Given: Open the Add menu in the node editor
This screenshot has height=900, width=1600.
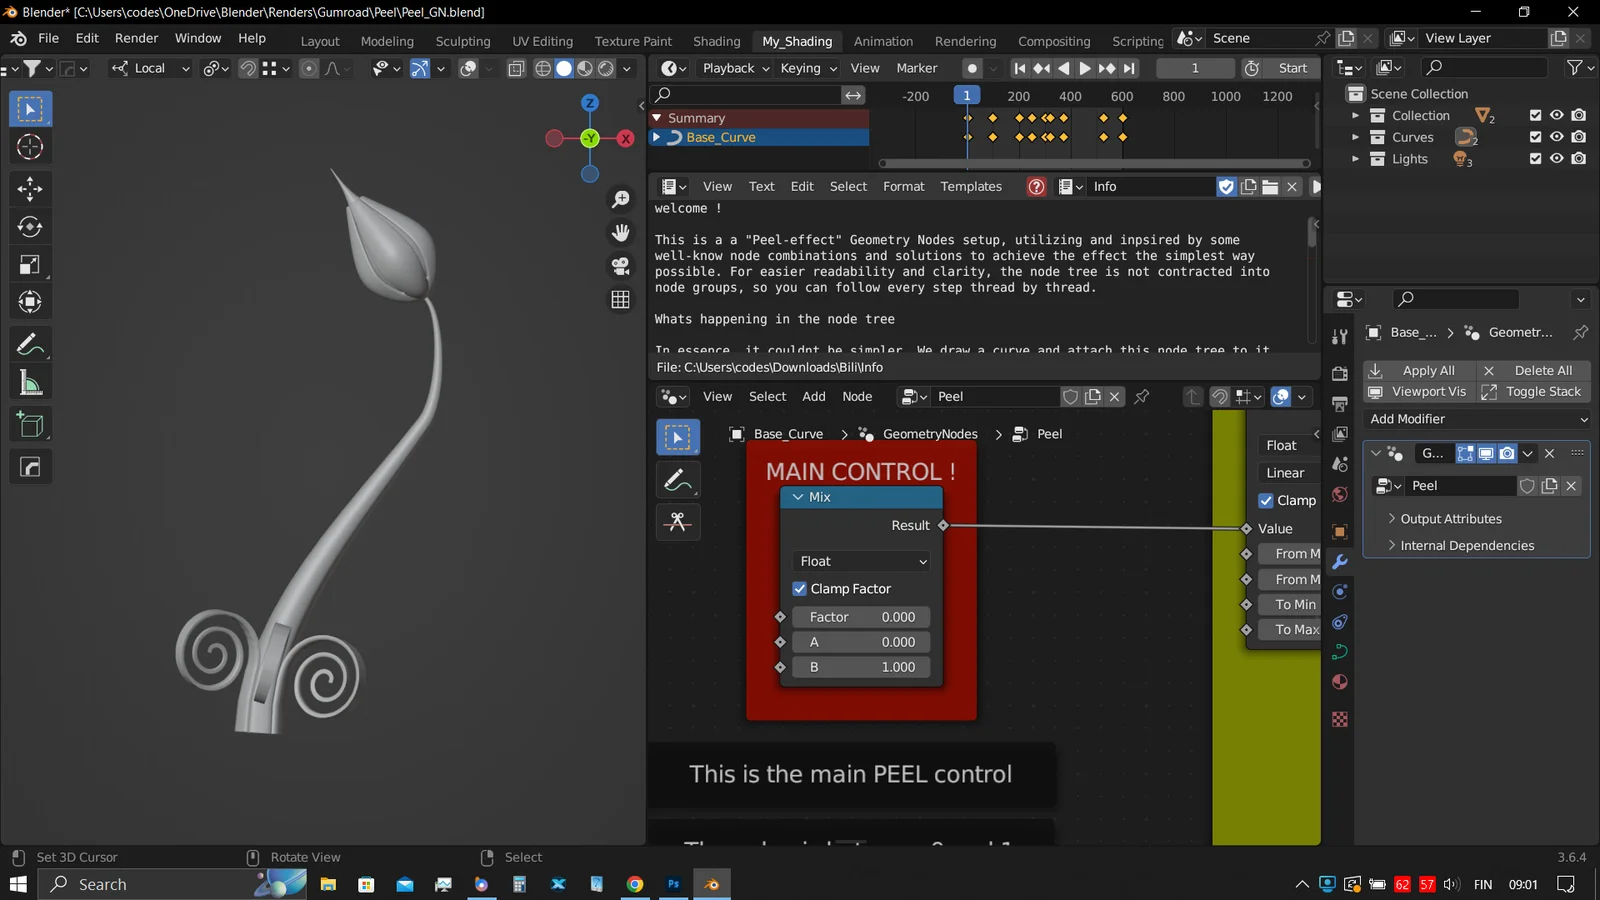Looking at the screenshot, I should pos(813,396).
